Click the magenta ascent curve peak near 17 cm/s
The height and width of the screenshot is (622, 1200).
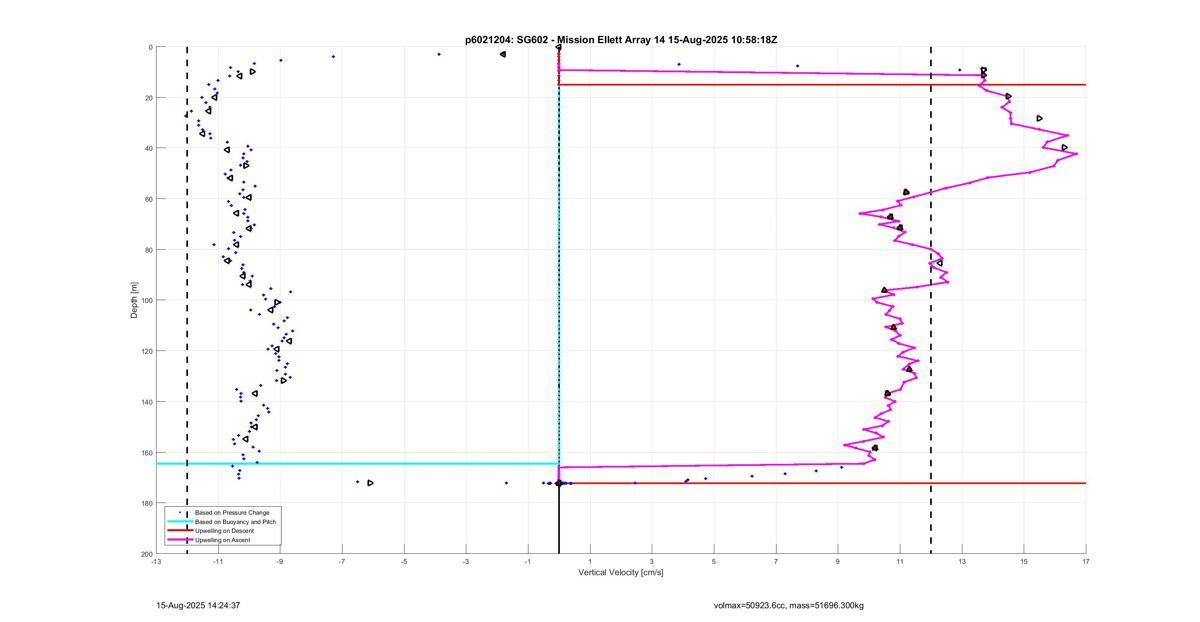point(1075,153)
